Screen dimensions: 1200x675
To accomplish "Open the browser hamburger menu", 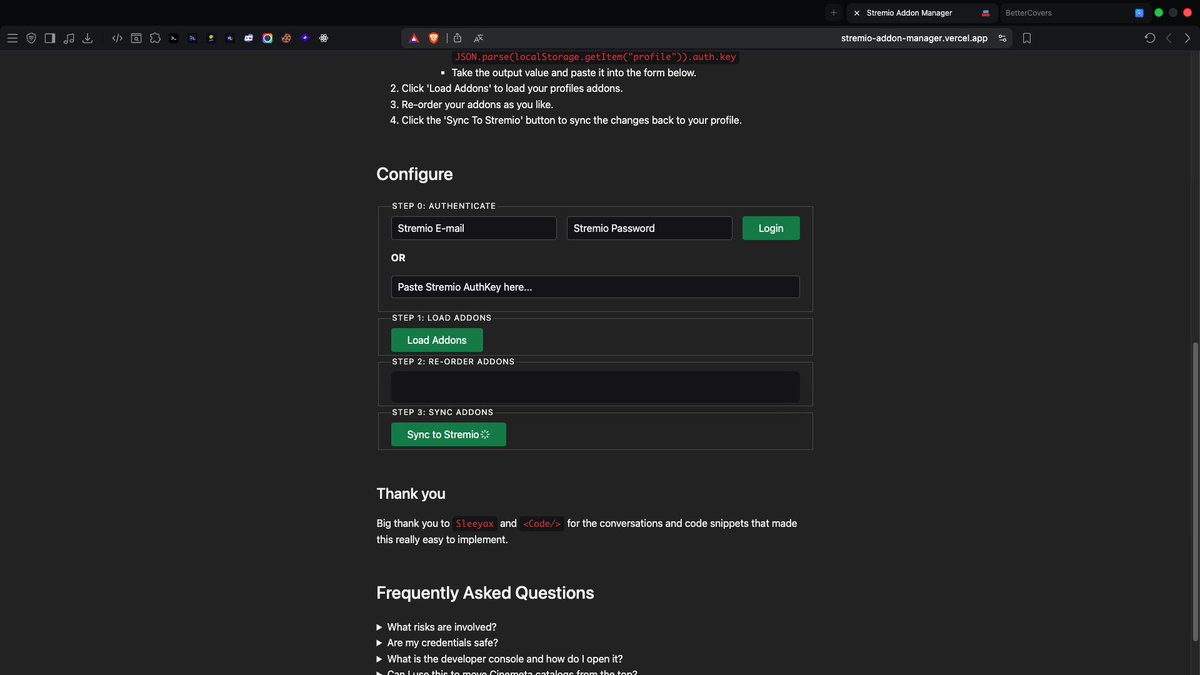I will (x=12, y=38).
